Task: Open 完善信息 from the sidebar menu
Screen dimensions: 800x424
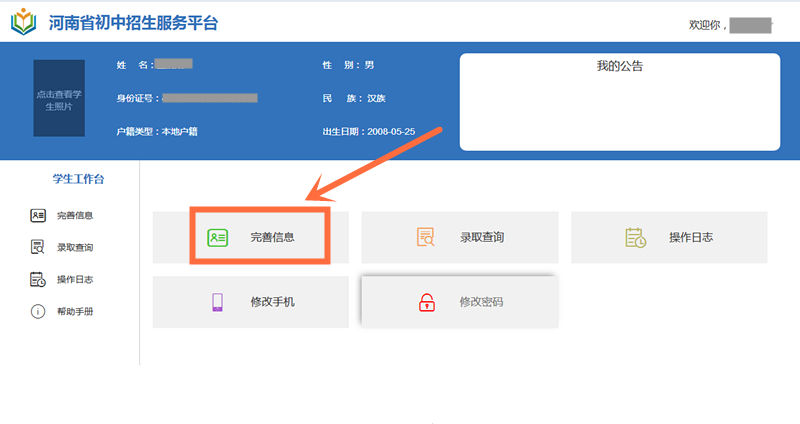Action: point(75,215)
